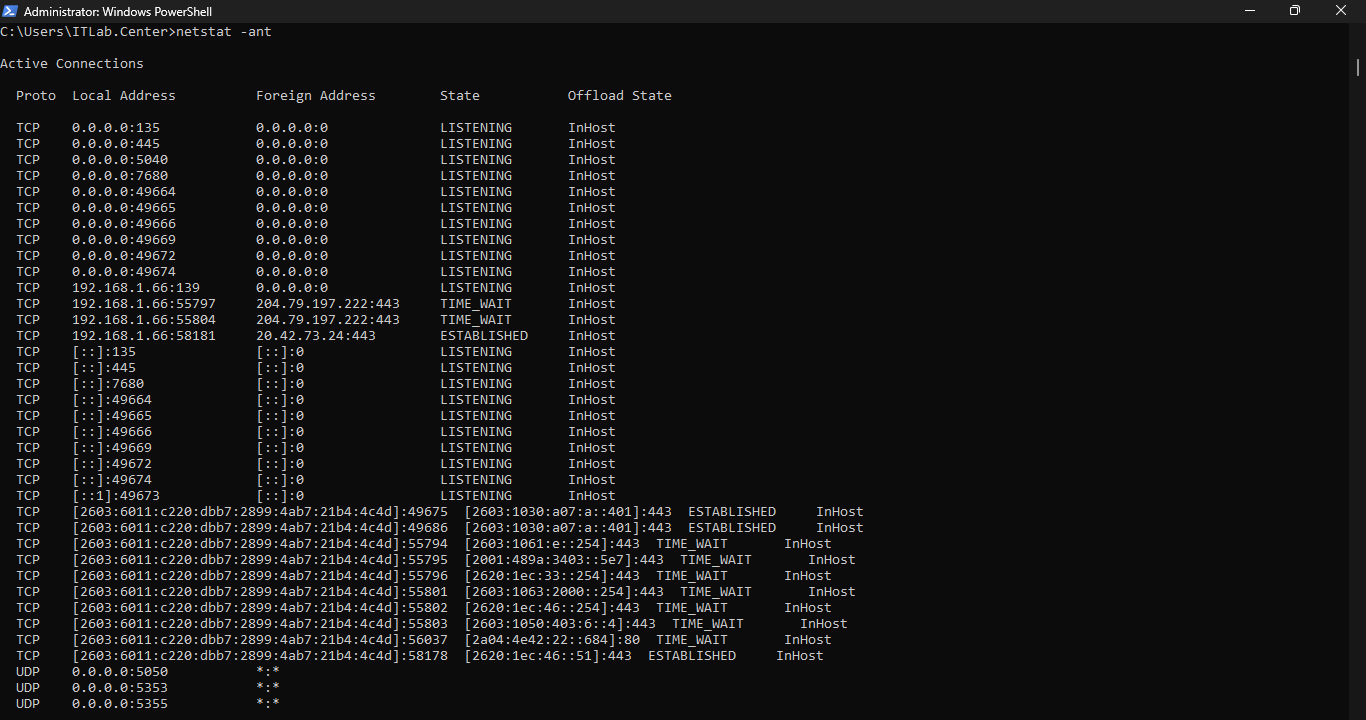Click foreign address [2a04:4e42:22::684]:80
1366x720 pixels.
click(x=552, y=640)
